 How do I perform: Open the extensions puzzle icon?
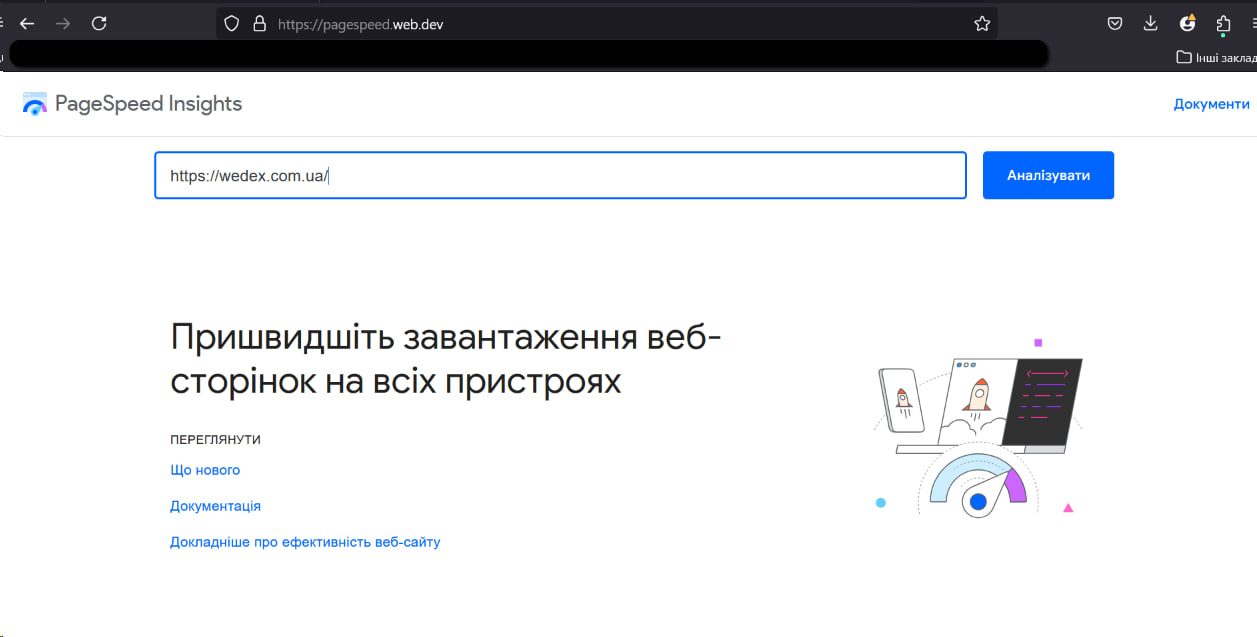pos(1223,24)
